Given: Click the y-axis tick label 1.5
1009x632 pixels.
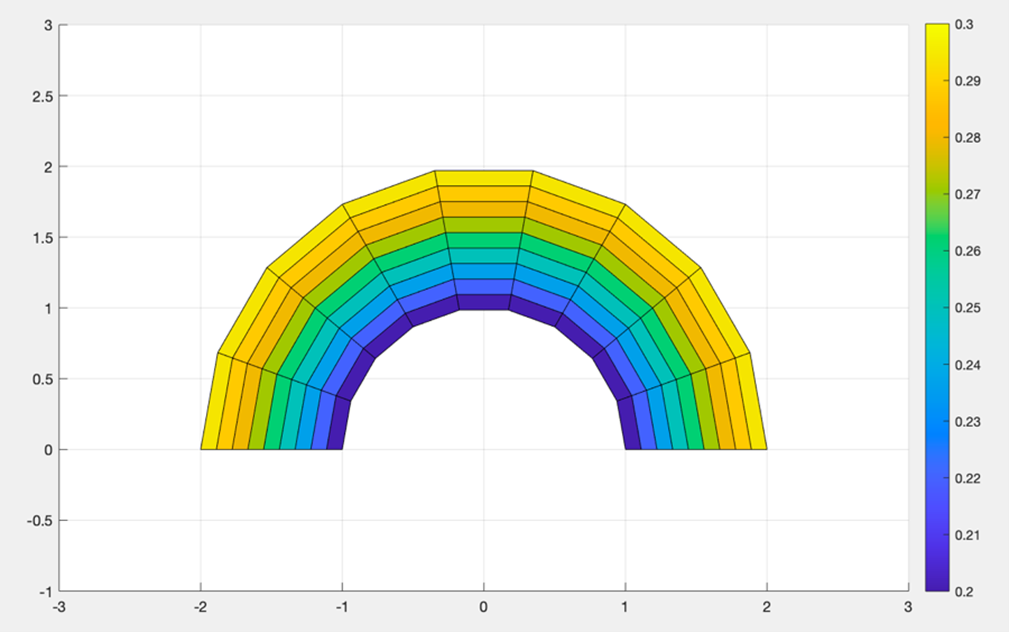Looking at the screenshot, I should click(x=43, y=238).
